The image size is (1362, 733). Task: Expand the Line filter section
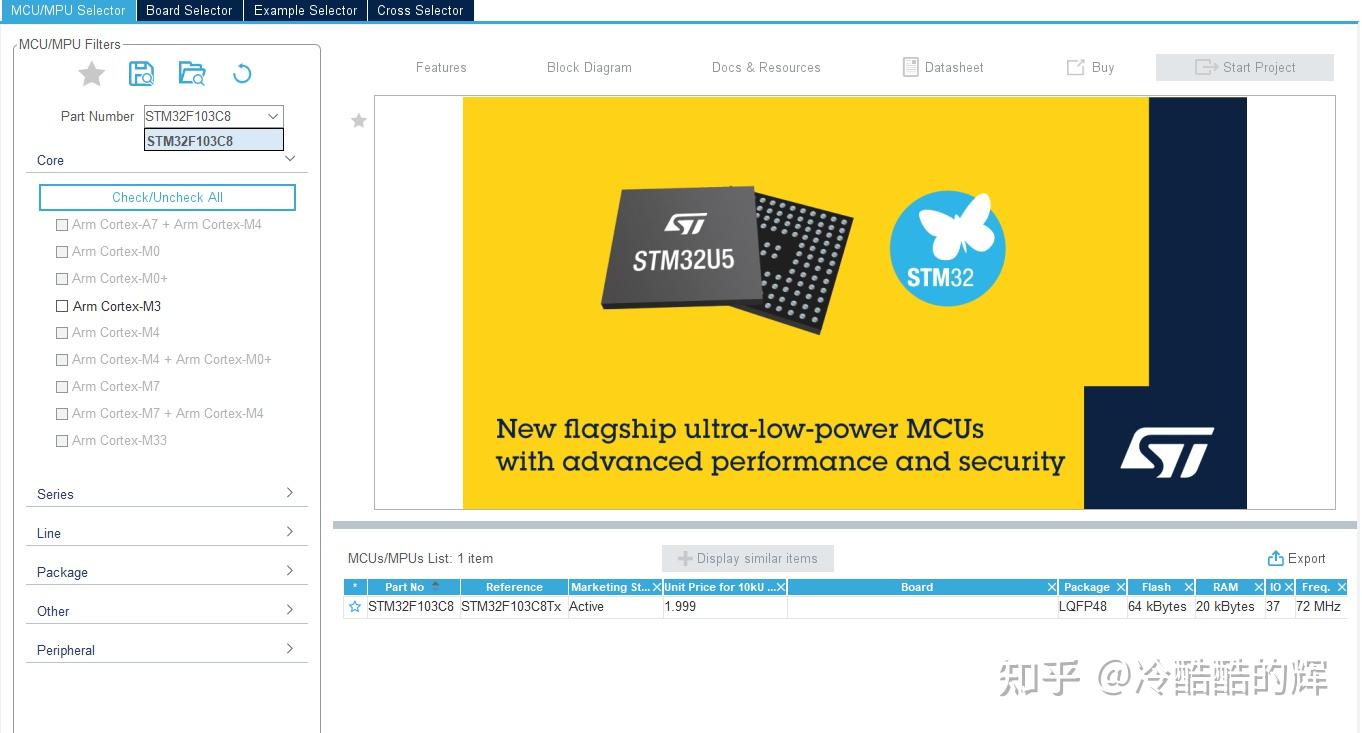pyautogui.click(x=290, y=532)
